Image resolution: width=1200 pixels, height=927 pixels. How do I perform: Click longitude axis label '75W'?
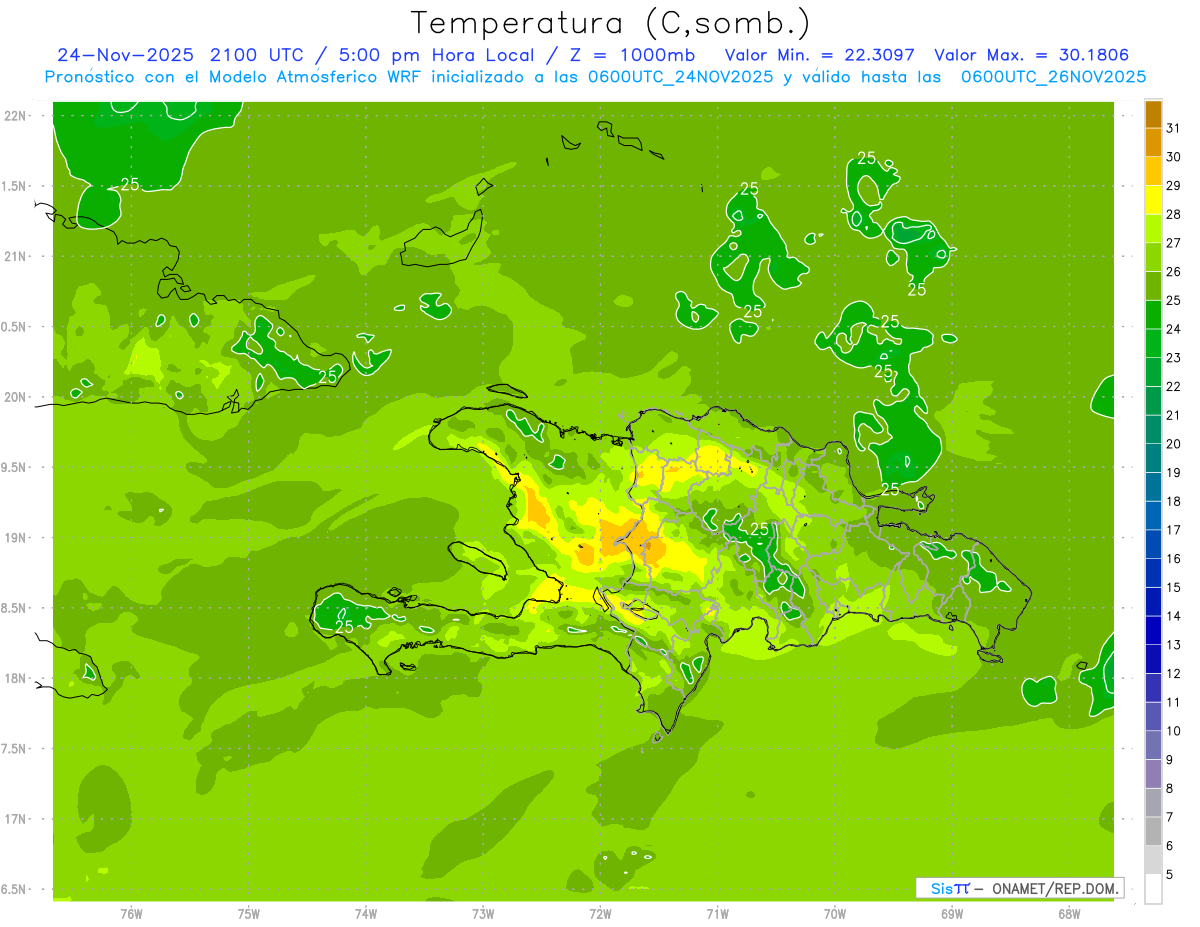tap(248, 914)
